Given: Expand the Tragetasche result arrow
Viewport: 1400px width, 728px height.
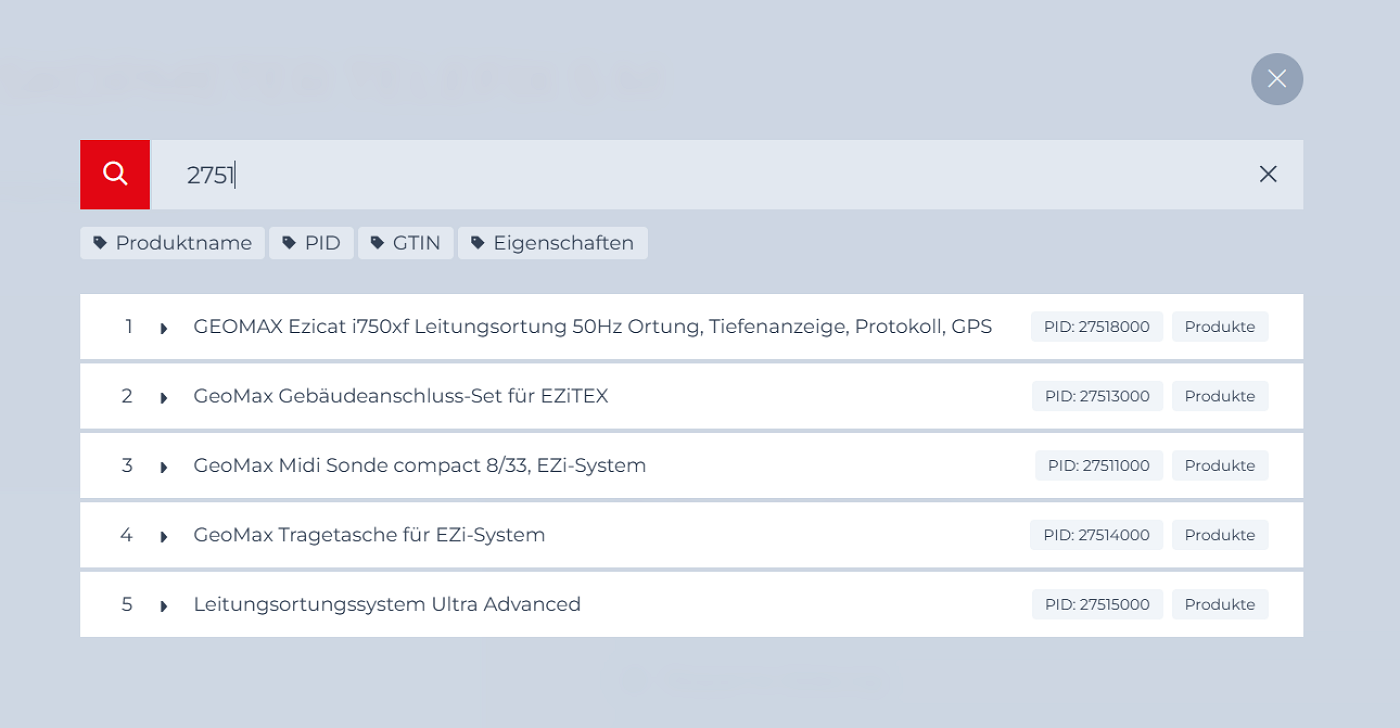Looking at the screenshot, I should click(164, 536).
